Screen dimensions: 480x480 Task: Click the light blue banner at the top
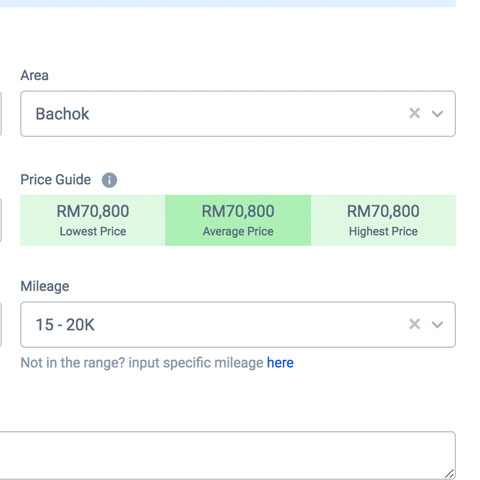(228, 3)
